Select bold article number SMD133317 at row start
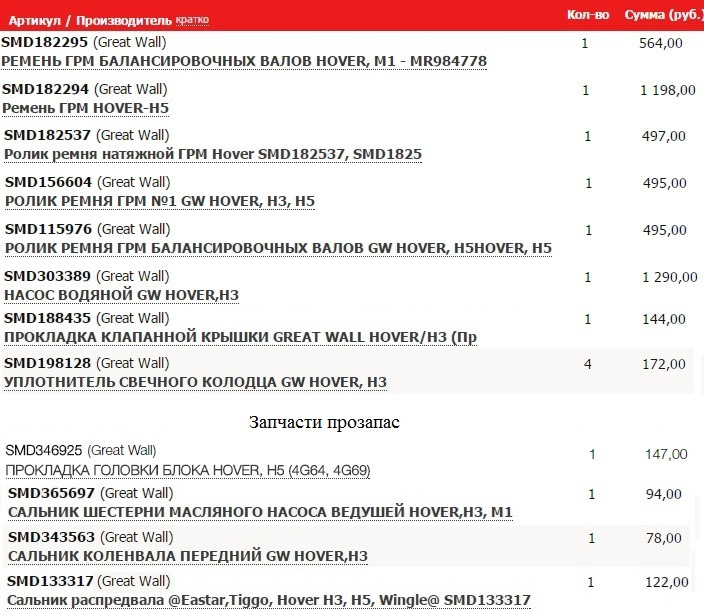The width and height of the screenshot is (704, 615). pos(50,581)
